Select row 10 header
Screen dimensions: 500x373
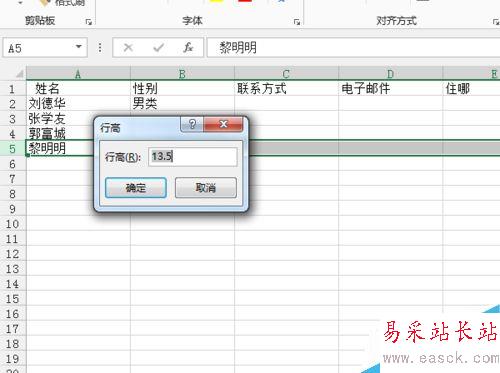click(13, 224)
